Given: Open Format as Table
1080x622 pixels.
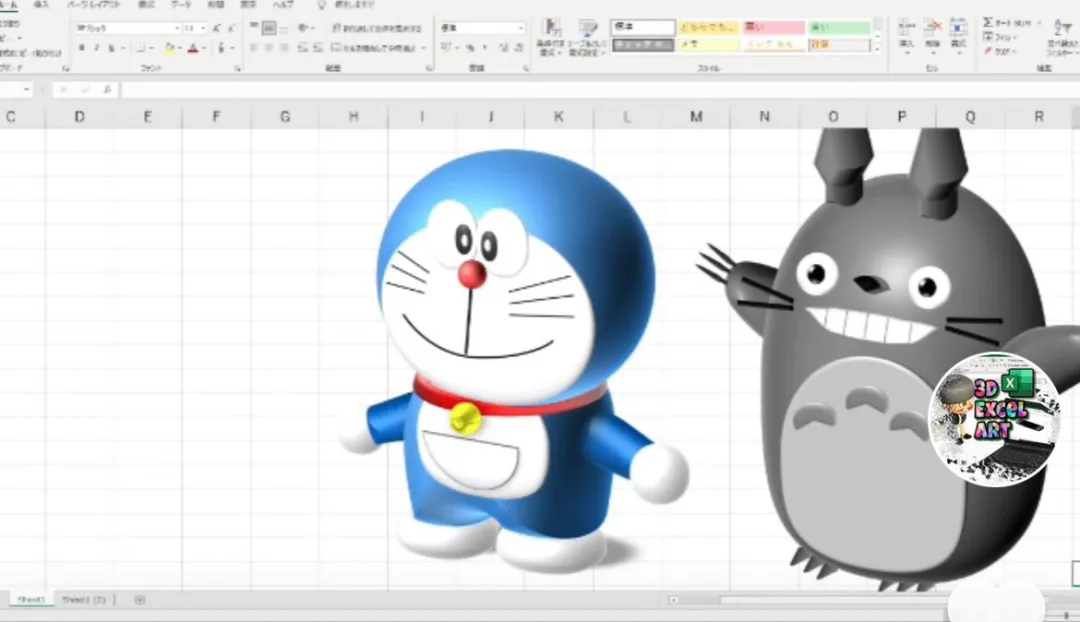Looking at the screenshot, I should pyautogui.click(x=588, y=37).
